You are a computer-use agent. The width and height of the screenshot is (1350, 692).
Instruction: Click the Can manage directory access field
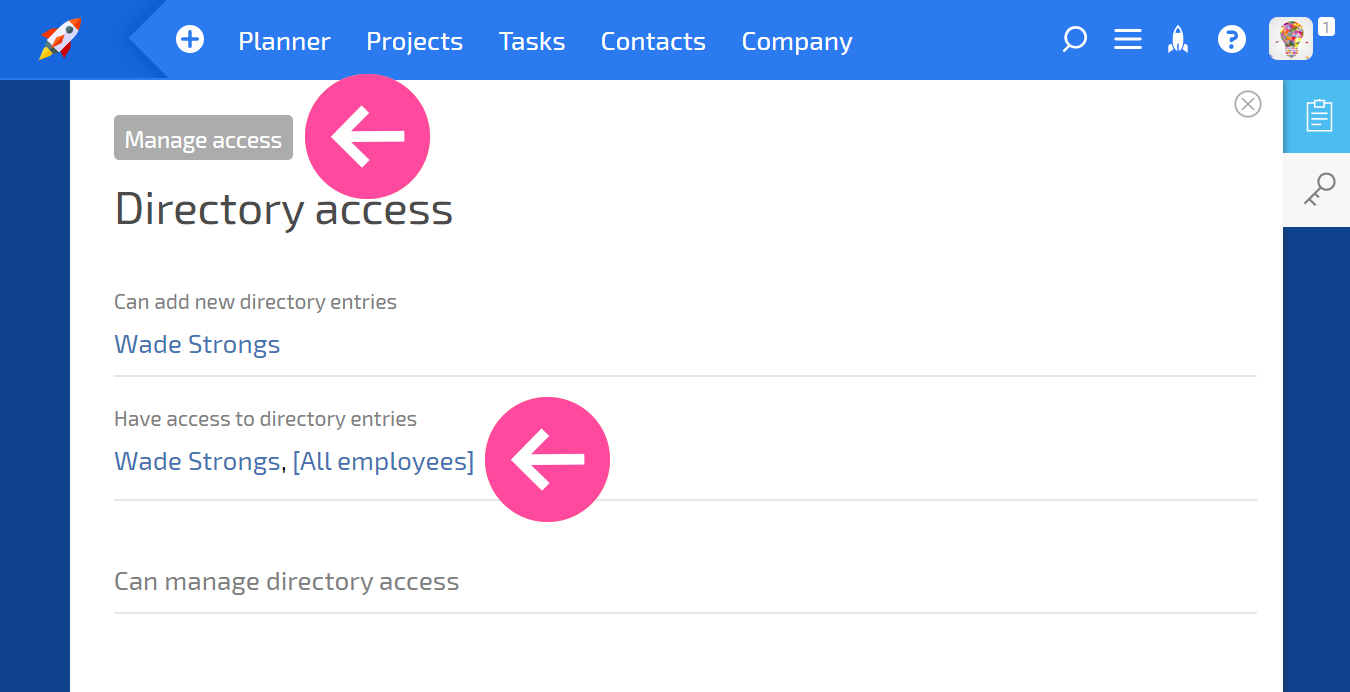(685, 582)
